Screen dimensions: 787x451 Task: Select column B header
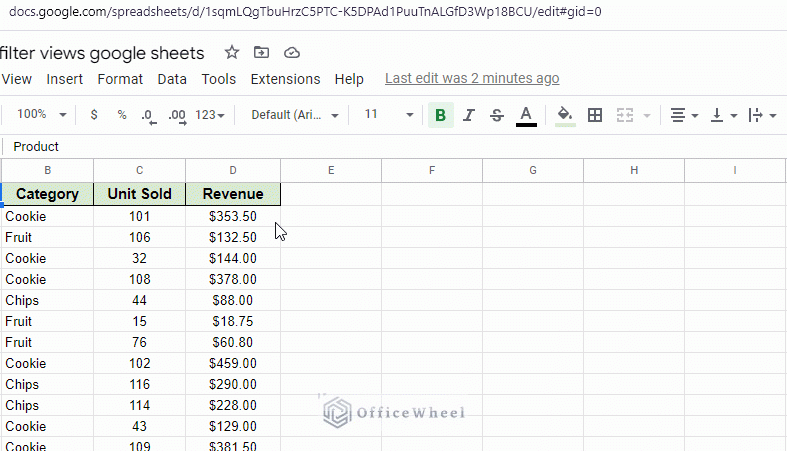point(47,171)
